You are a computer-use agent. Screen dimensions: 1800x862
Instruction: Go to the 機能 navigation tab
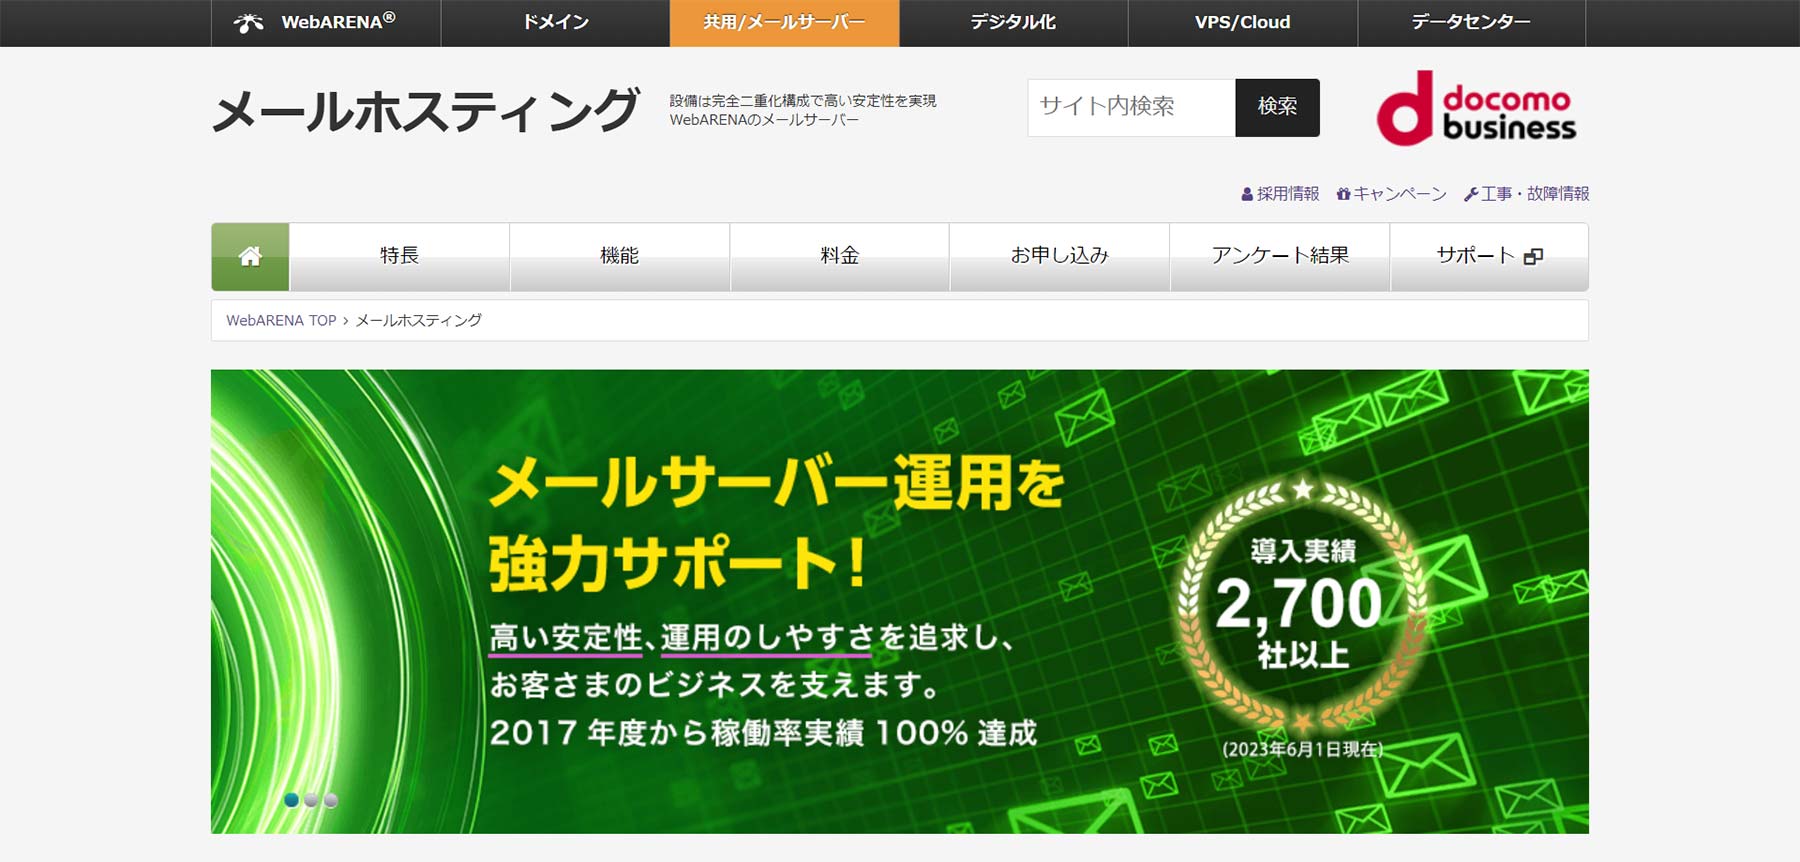(x=619, y=257)
